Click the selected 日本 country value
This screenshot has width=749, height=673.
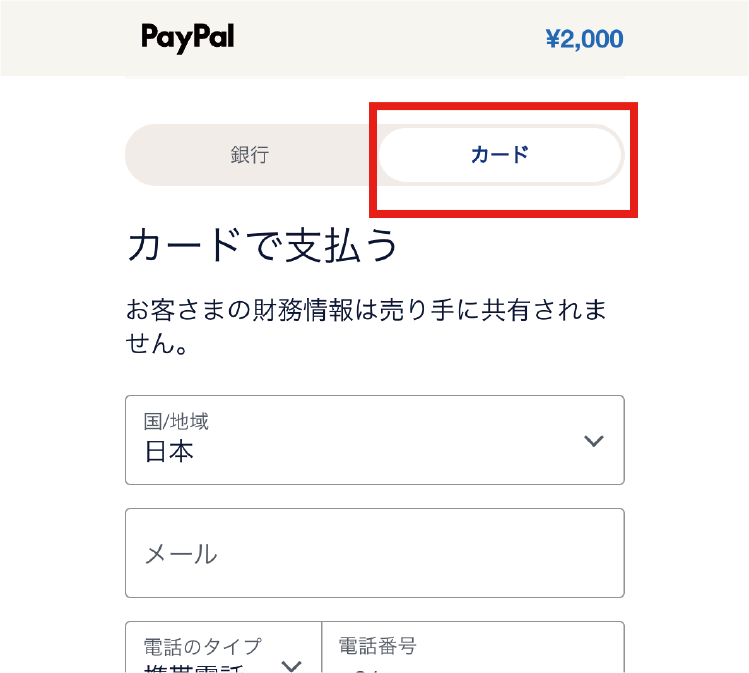click(169, 452)
